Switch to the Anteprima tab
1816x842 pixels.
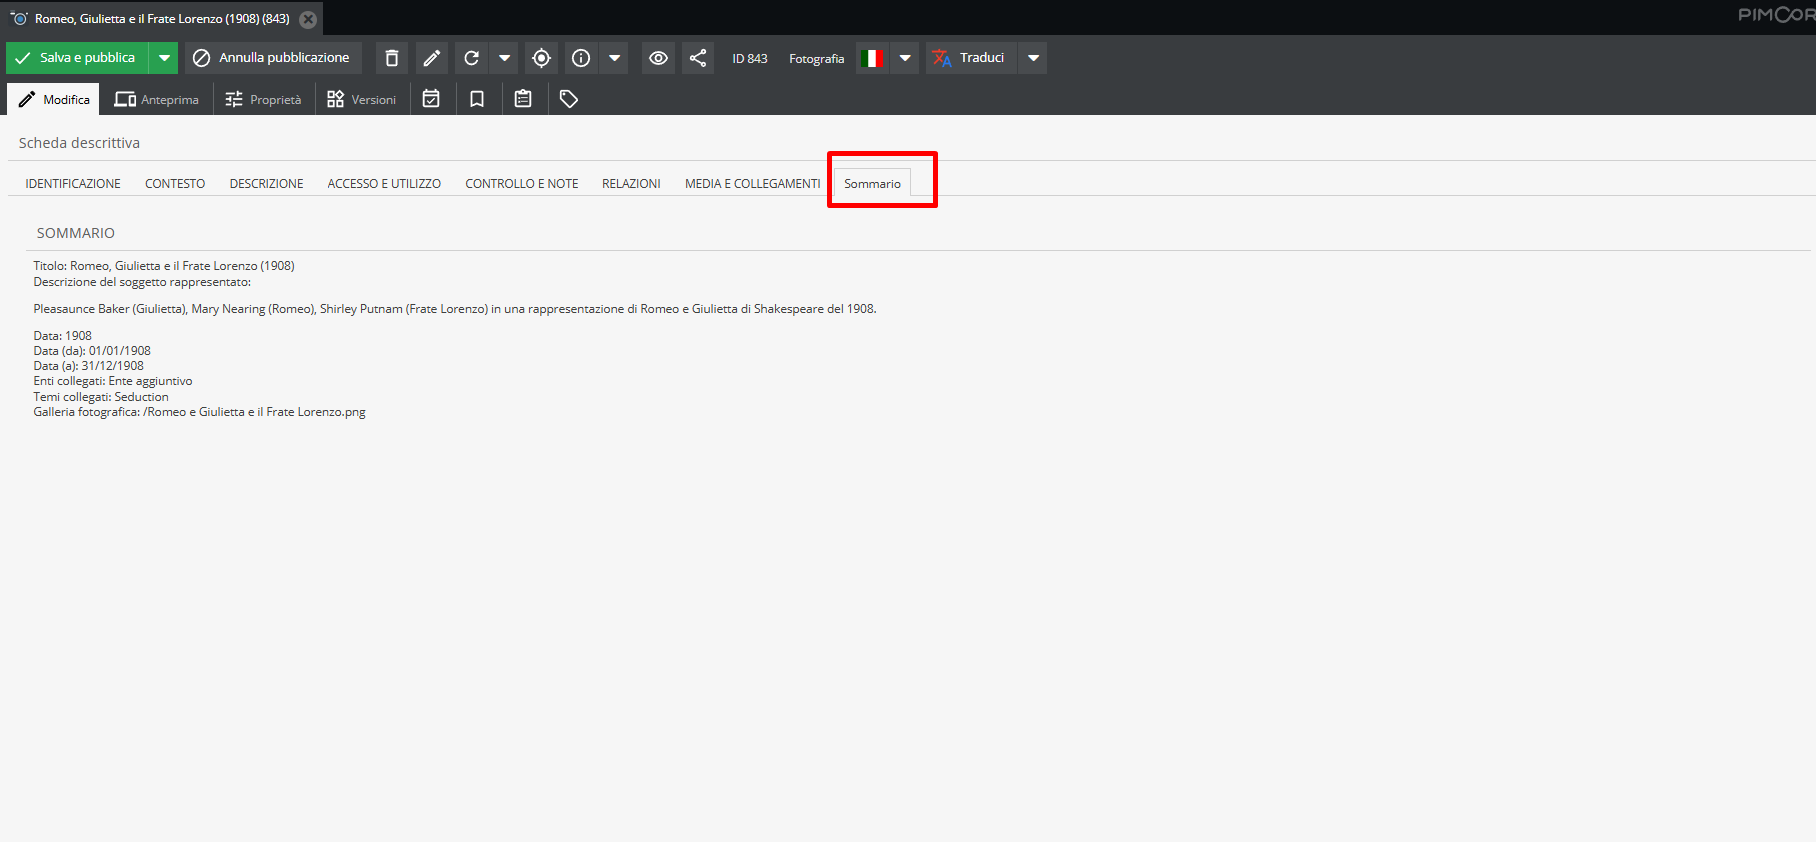[x=156, y=99]
